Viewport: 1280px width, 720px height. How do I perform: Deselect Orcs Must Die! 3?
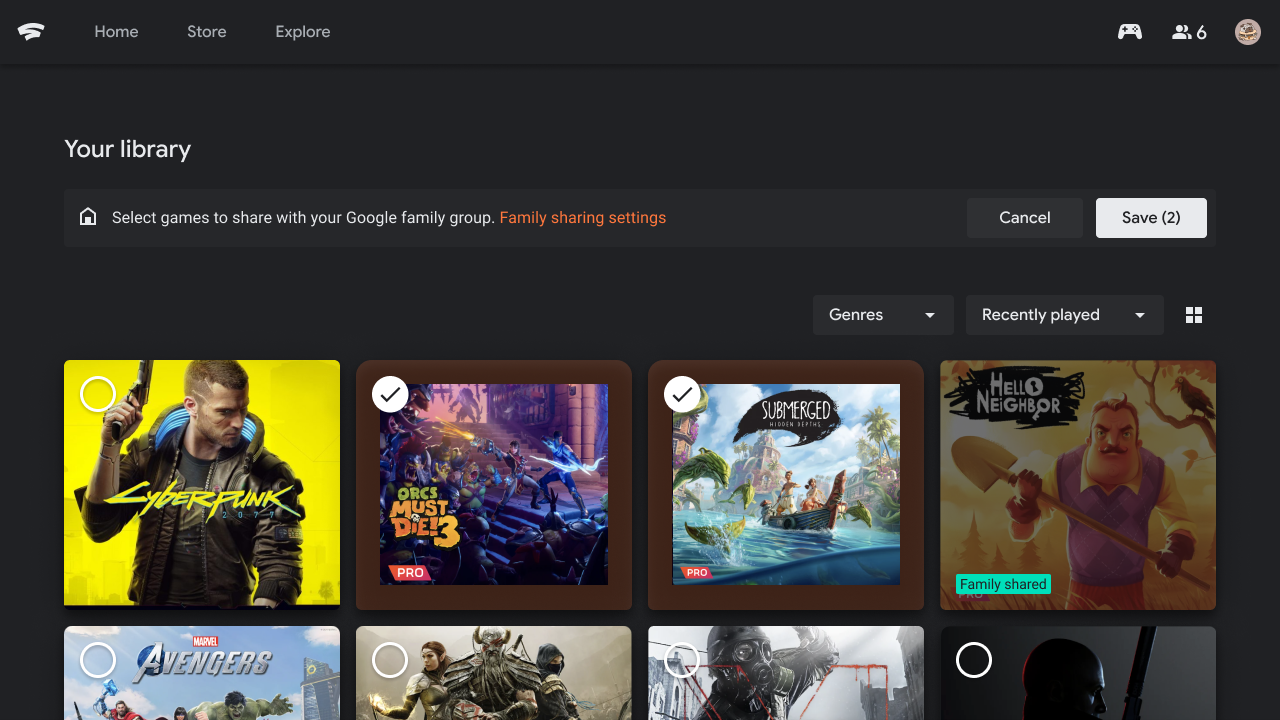tap(390, 394)
